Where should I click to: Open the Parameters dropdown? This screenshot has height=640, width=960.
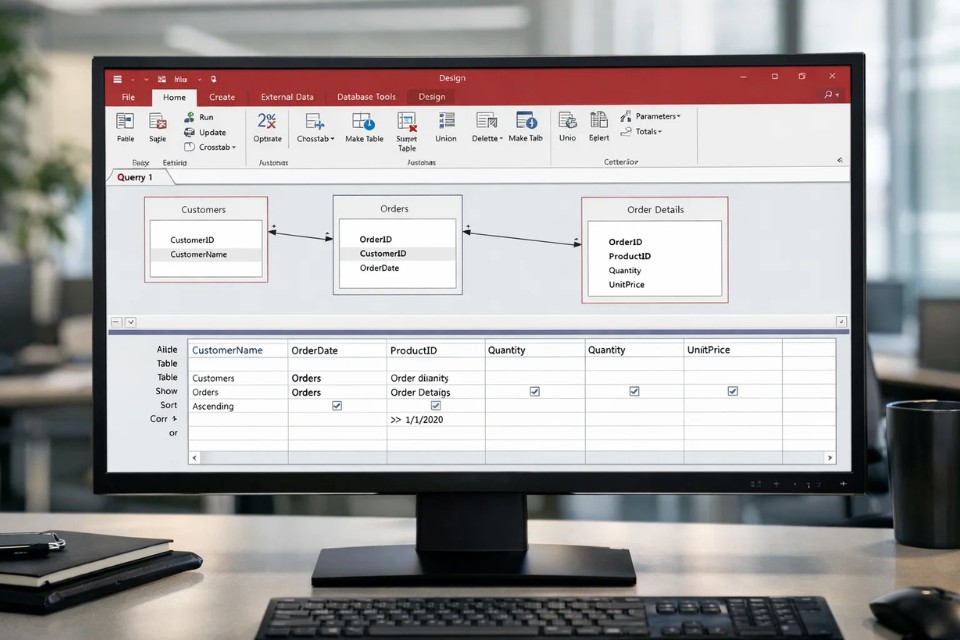coord(651,116)
